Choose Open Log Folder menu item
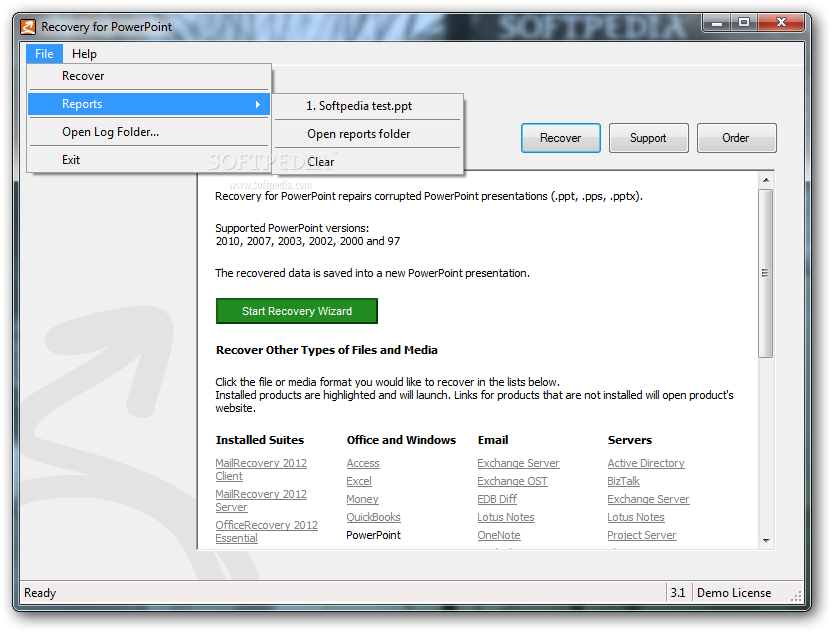 [150, 132]
